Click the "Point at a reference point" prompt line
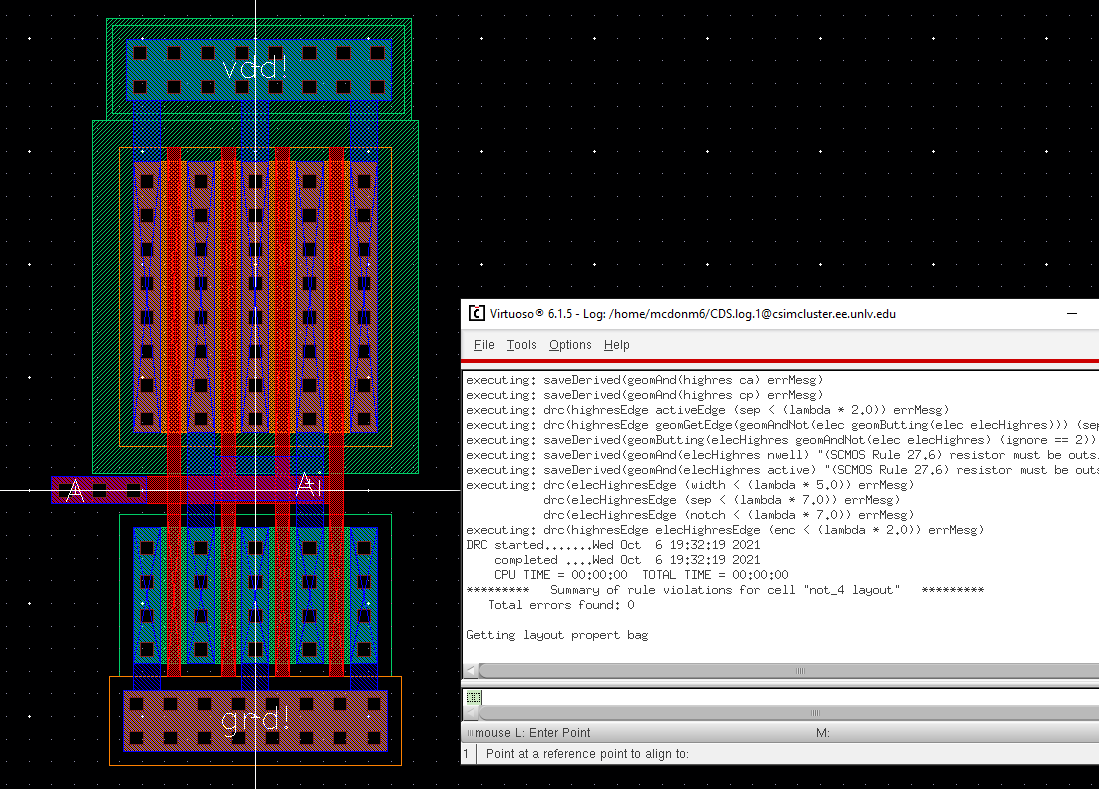Screen dimensions: 1099x789 pos(587,754)
